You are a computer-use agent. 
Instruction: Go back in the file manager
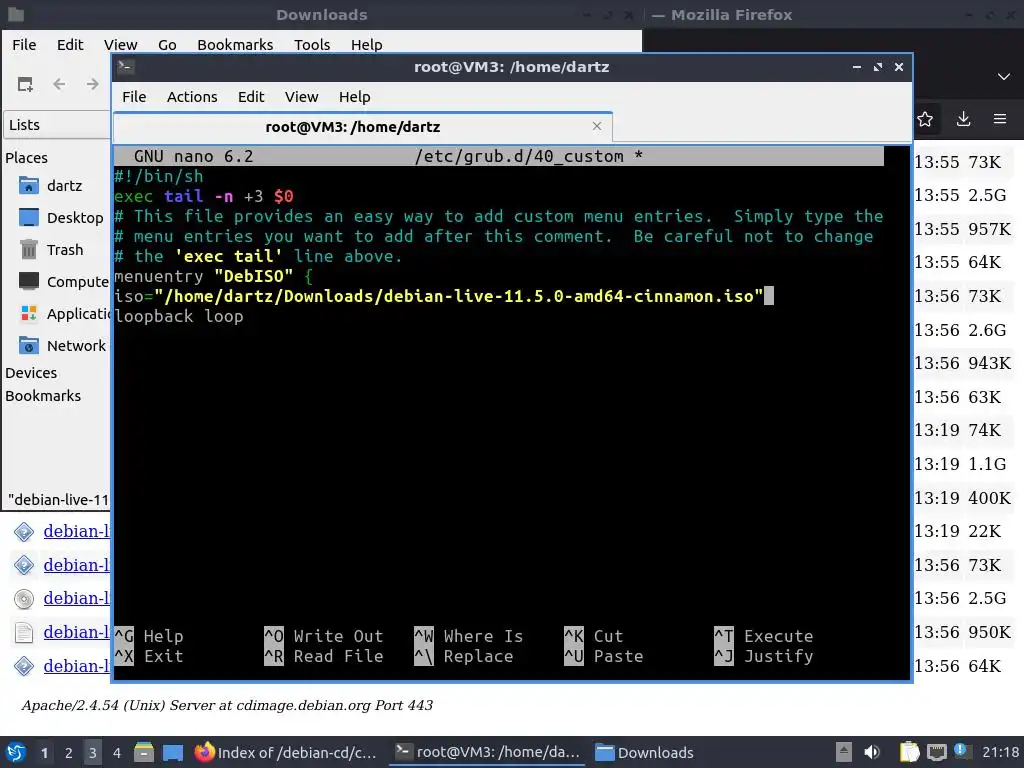(x=59, y=84)
